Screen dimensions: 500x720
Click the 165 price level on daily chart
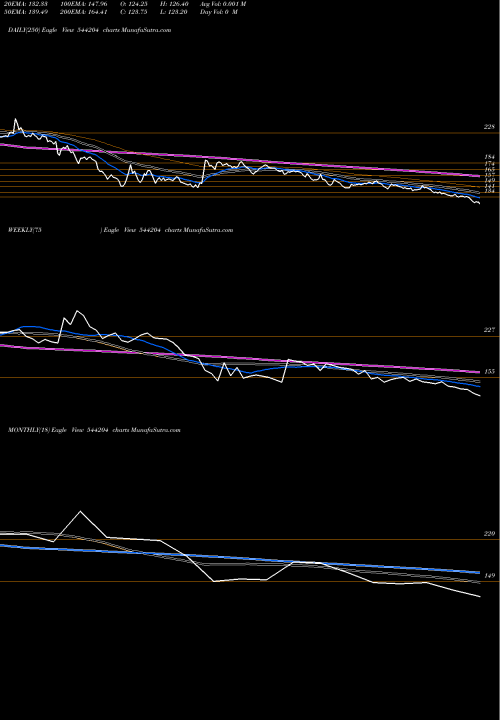click(489, 169)
